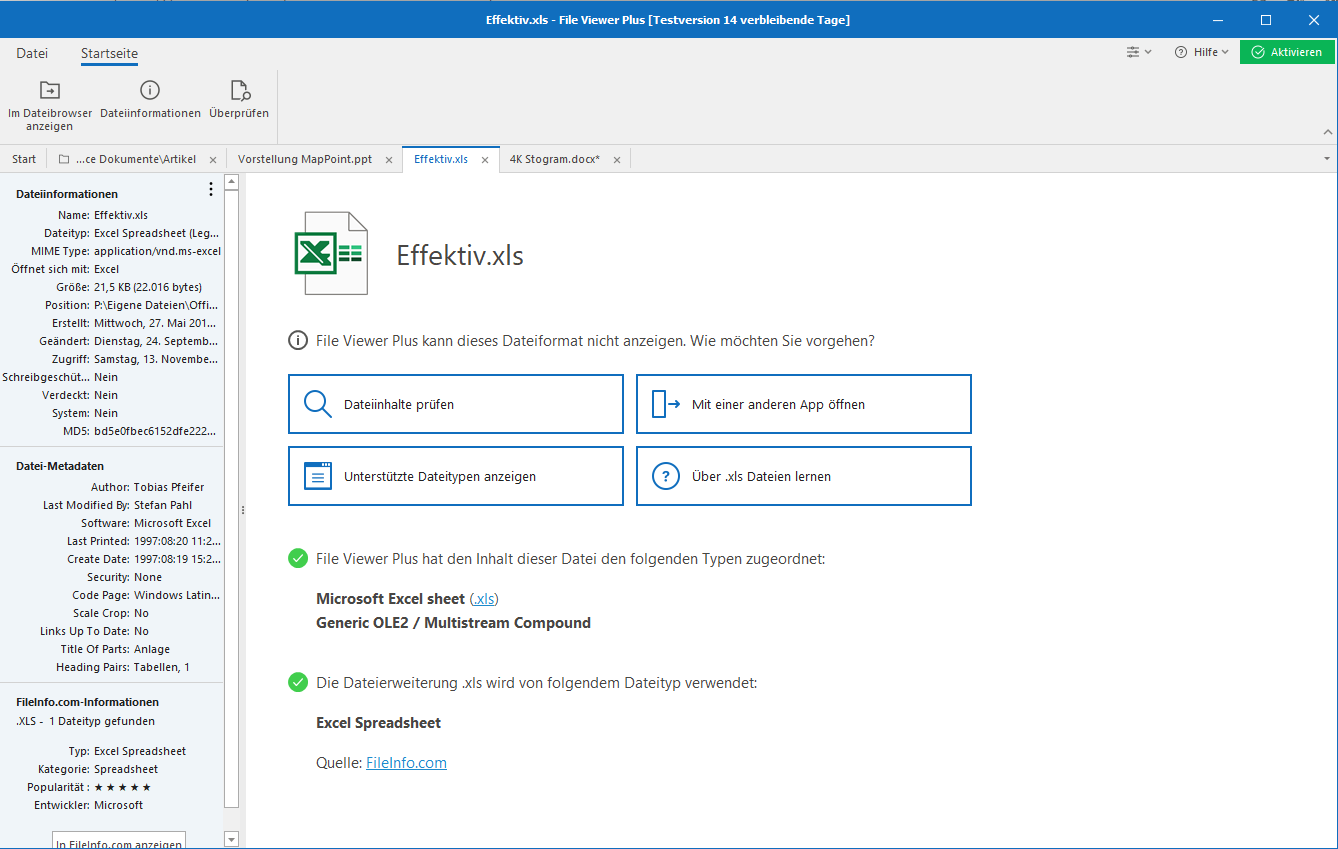Close the Effektiv.xls tab
Image resolution: width=1338 pixels, height=849 pixels.
485,160
